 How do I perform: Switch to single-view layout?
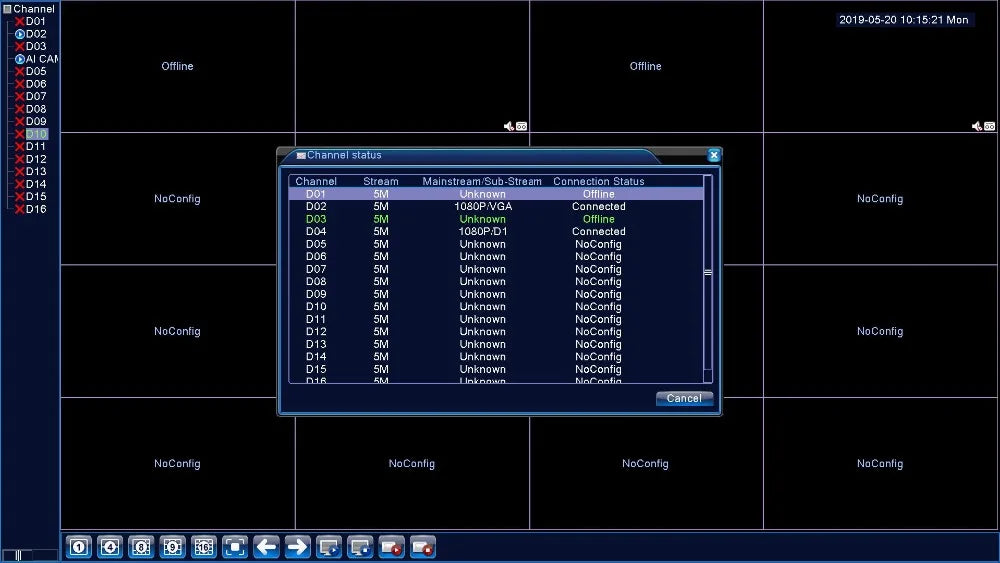click(x=78, y=547)
